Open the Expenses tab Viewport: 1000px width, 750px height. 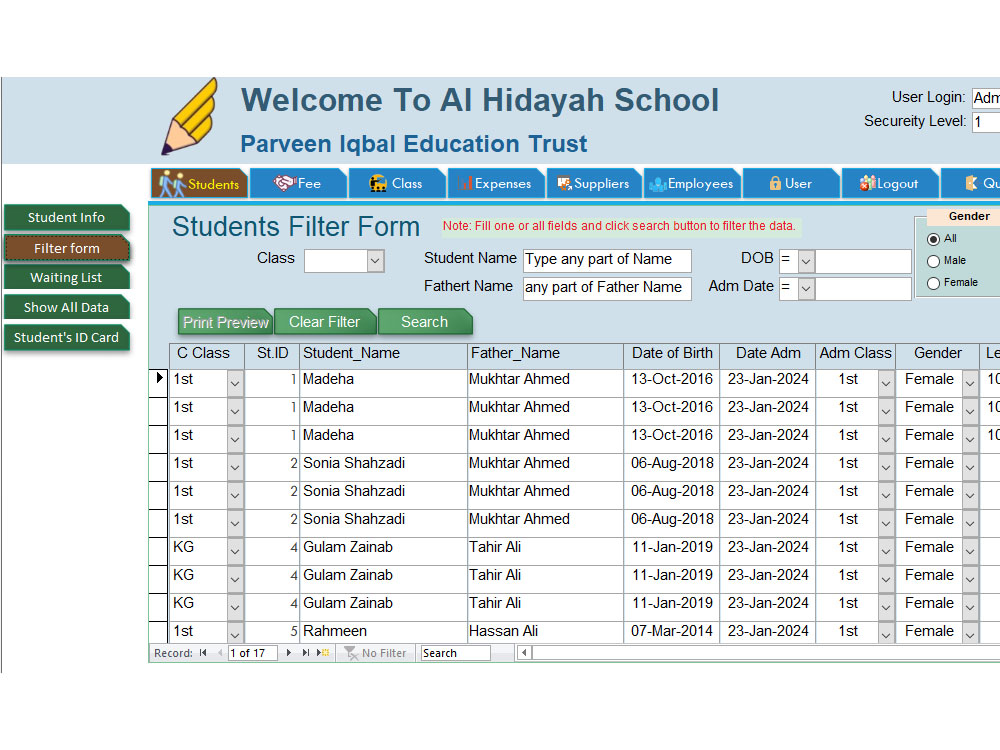coord(496,184)
